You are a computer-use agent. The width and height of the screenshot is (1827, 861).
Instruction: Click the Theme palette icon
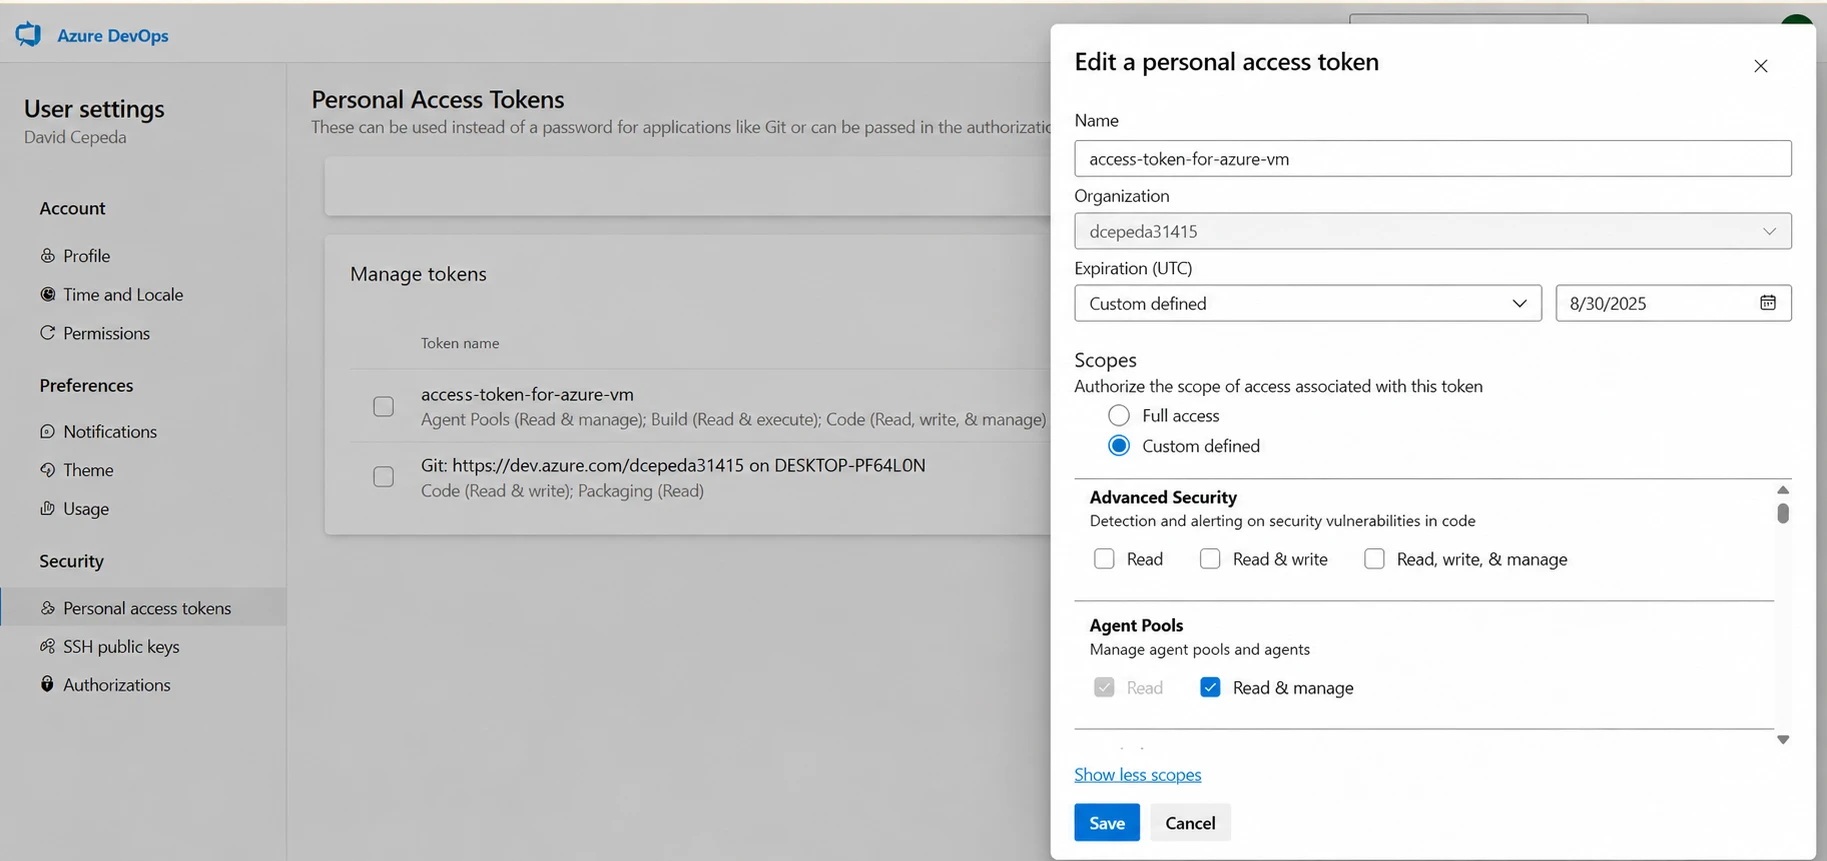[47, 470]
